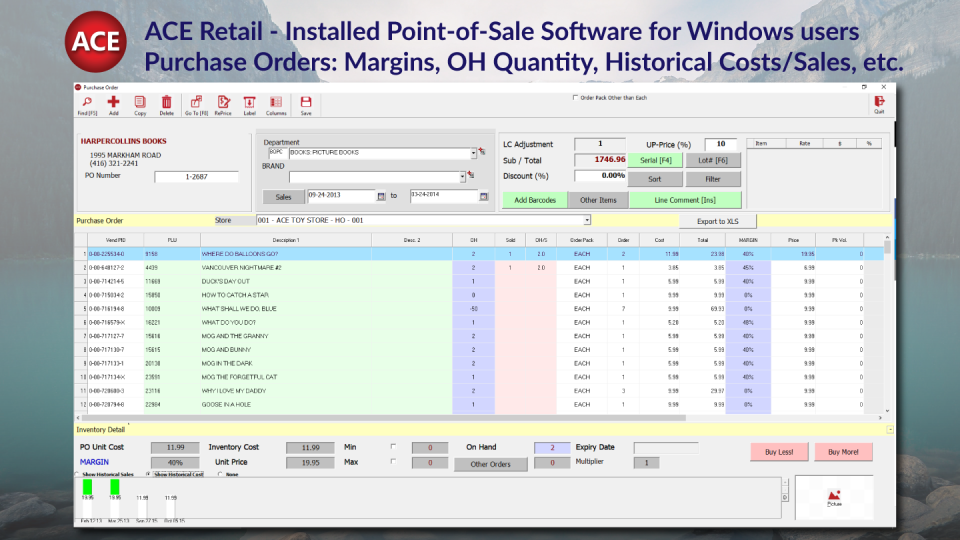Enable the Max checkbox

[x=393, y=461]
